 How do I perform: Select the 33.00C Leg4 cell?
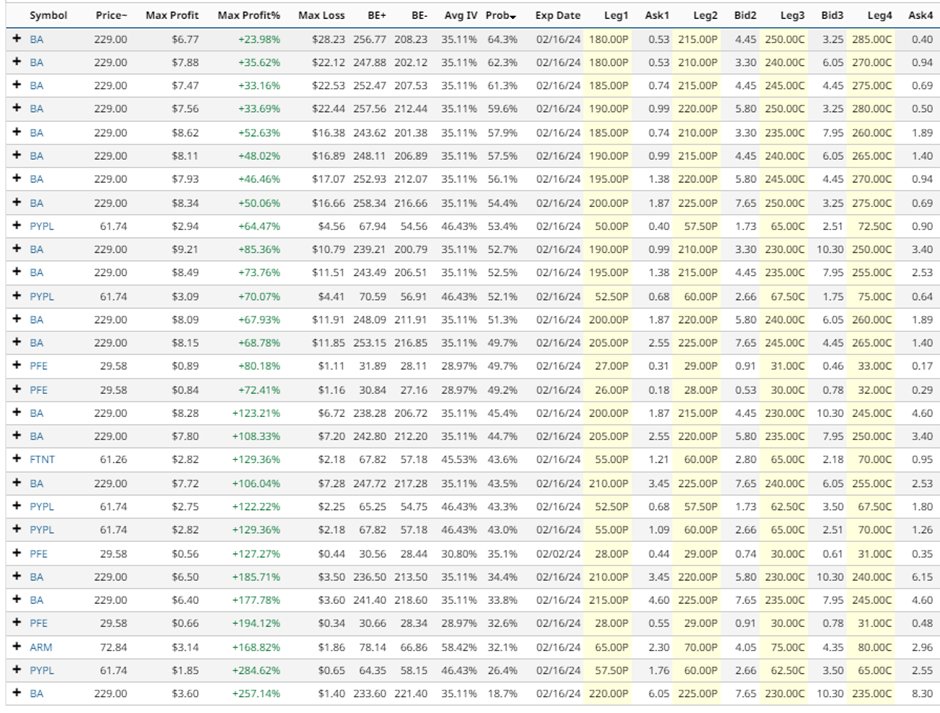pos(875,366)
